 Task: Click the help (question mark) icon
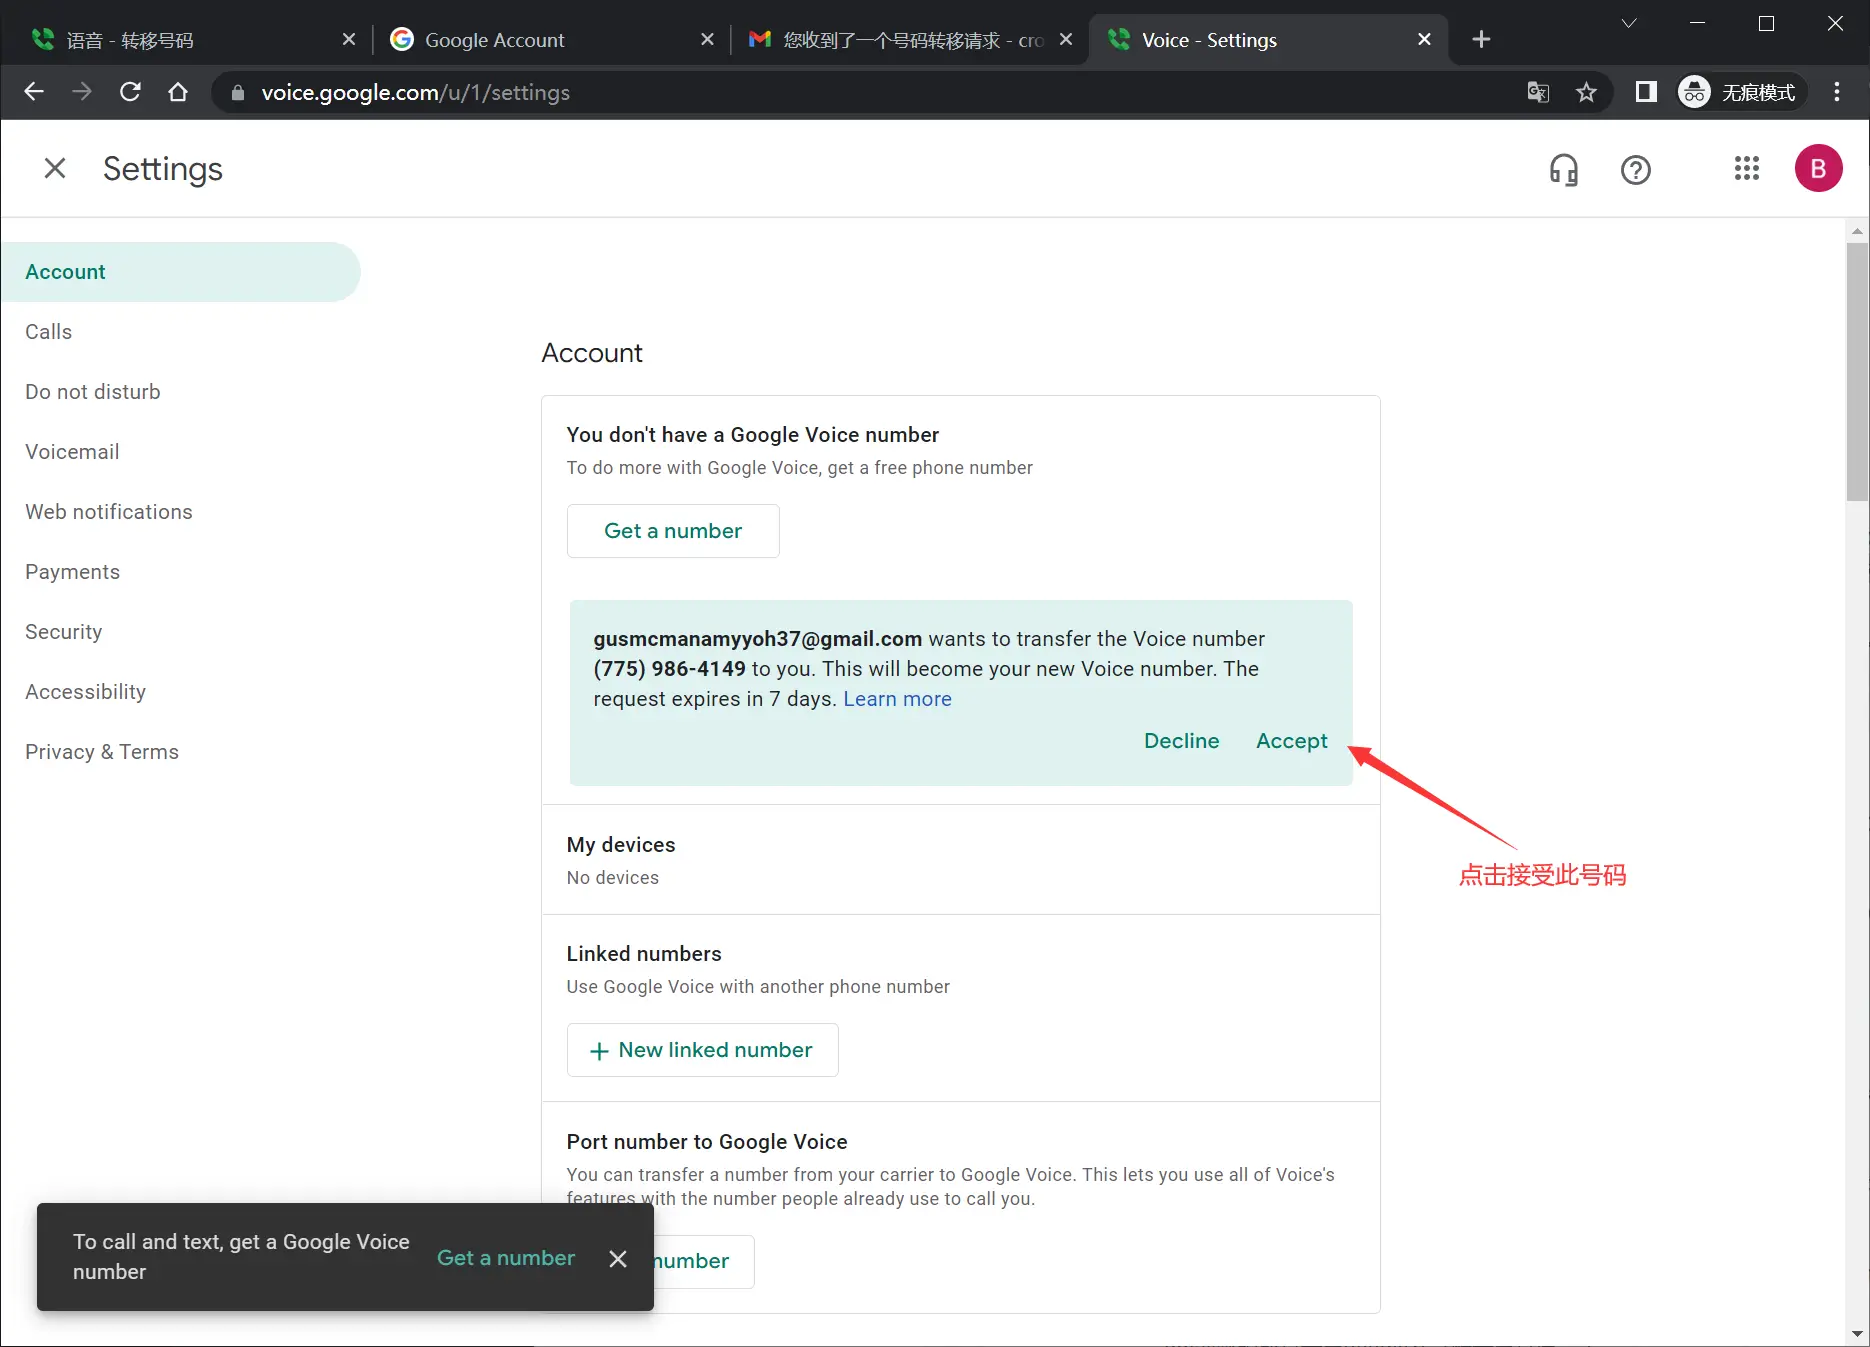point(1636,169)
